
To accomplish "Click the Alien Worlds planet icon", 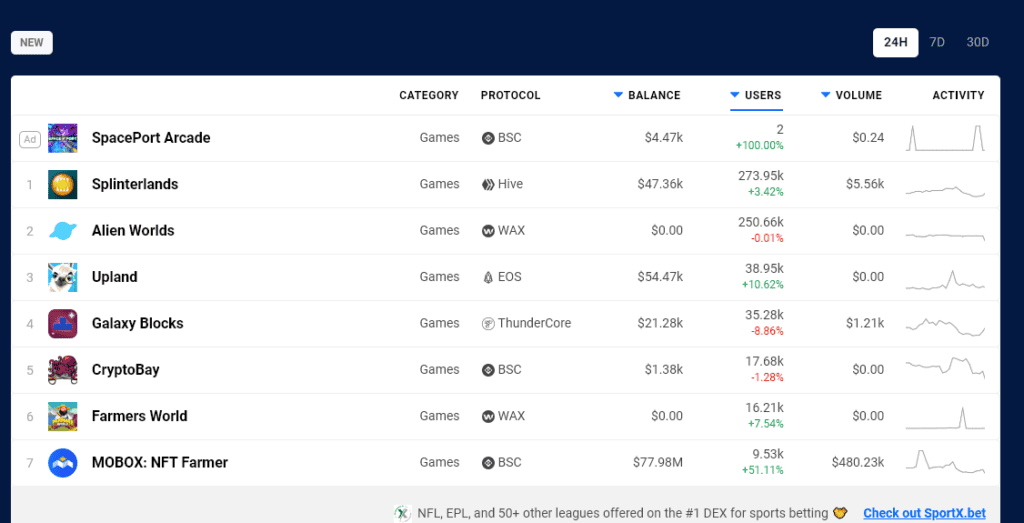I will click(x=63, y=231).
